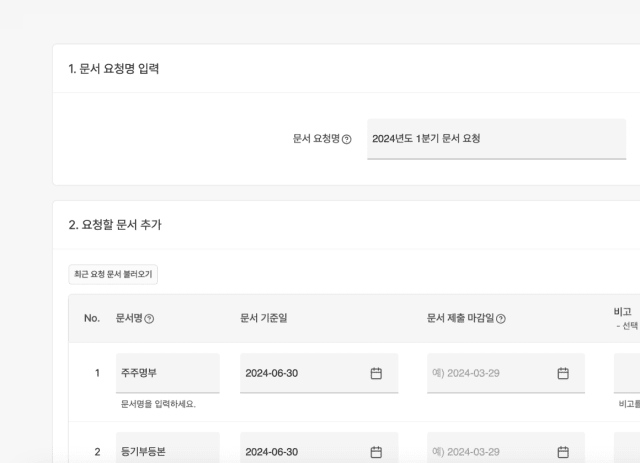Click 최근 요청 문서 불러오기 button
This screenshot has width=640, height=463.
click(113, 274)
